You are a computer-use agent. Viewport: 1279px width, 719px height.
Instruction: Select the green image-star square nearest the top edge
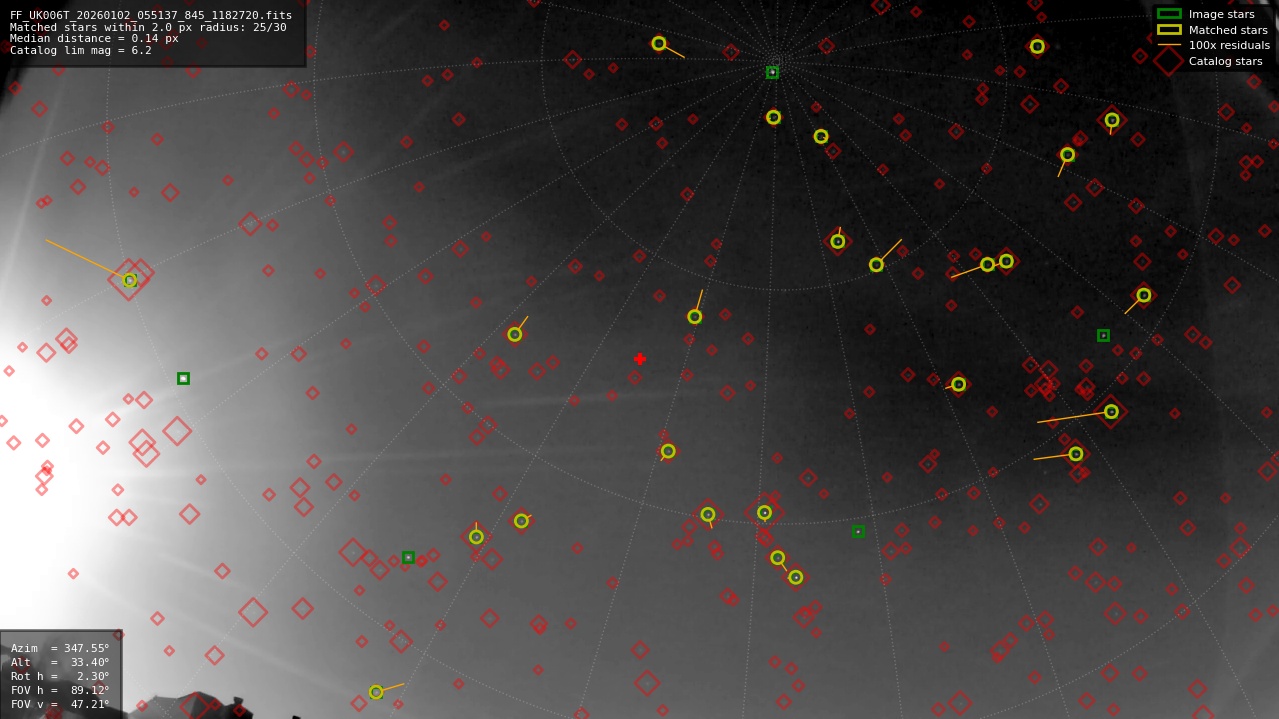[x=772, y=72]
